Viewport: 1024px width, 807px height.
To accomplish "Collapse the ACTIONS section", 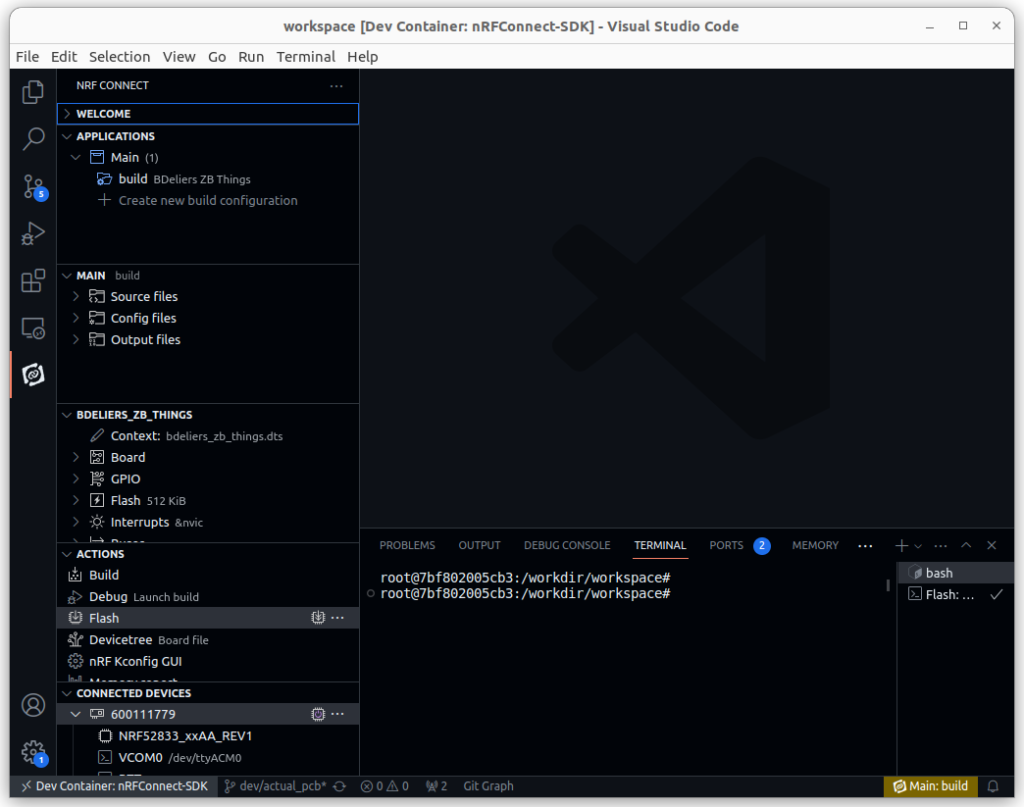I will (x=208, y=554).
